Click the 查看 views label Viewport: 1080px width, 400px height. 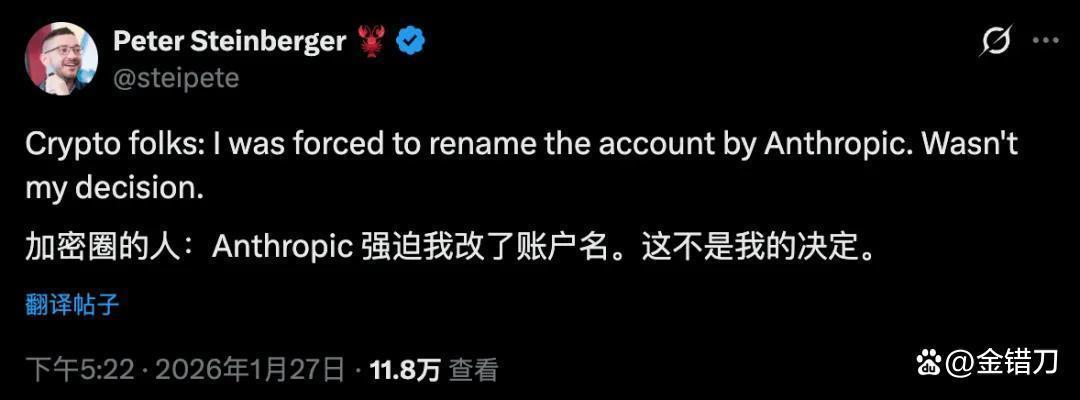[x=473, y=371]
